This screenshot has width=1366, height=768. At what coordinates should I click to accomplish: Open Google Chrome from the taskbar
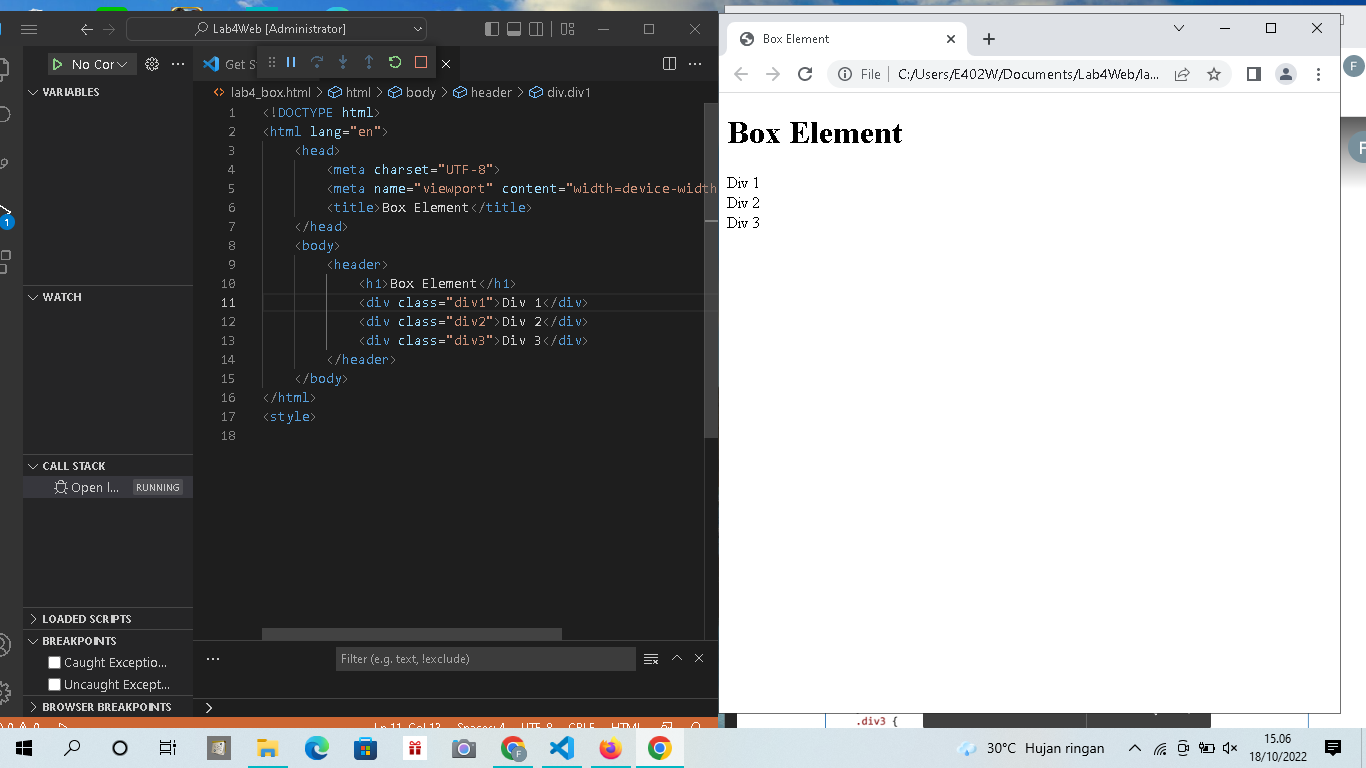(659, 747)
